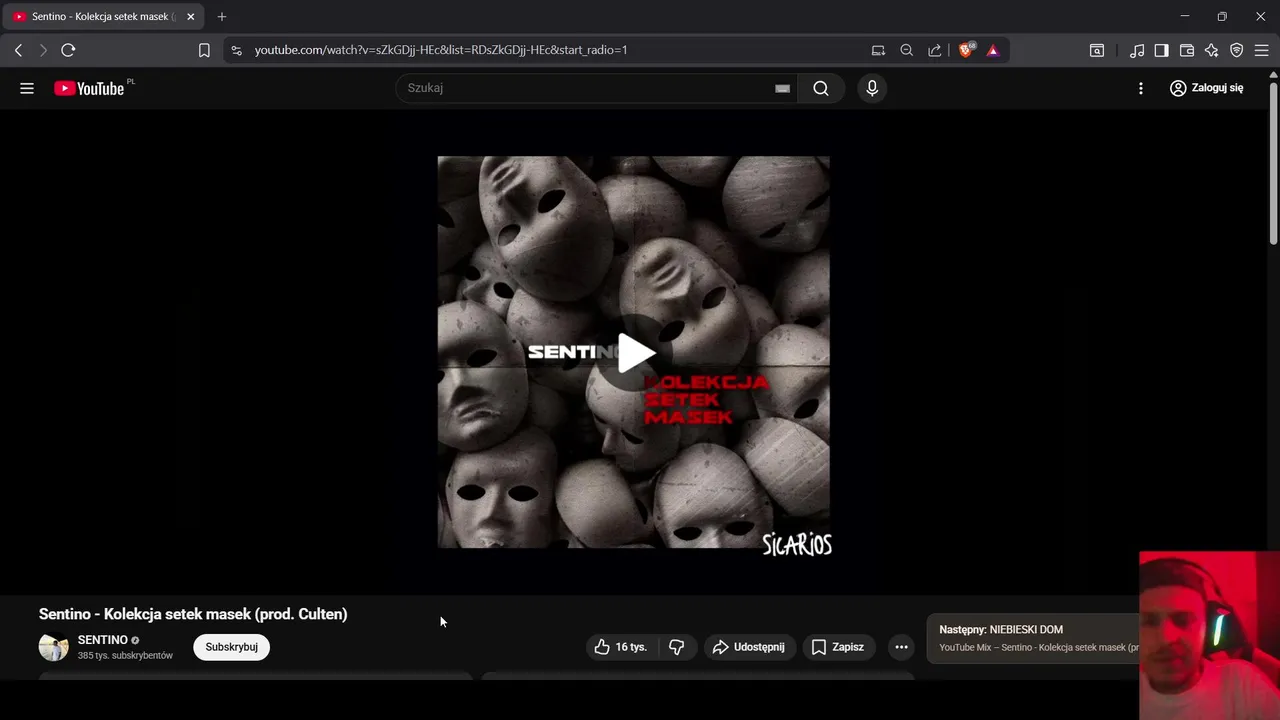1280x720 pixels.
Task: Click the 385 tys. subskrybentów text
Action: coord(125,656)
